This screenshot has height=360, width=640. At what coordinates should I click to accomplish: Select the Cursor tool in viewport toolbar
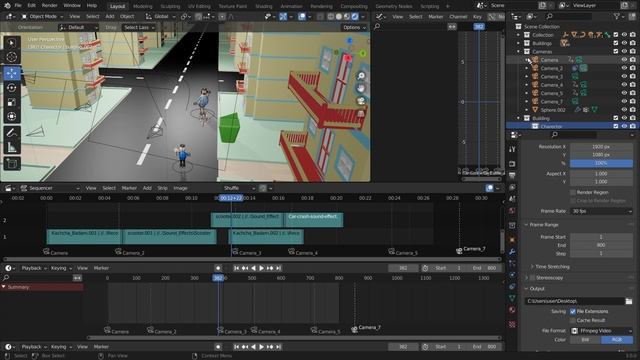point(11,57)
